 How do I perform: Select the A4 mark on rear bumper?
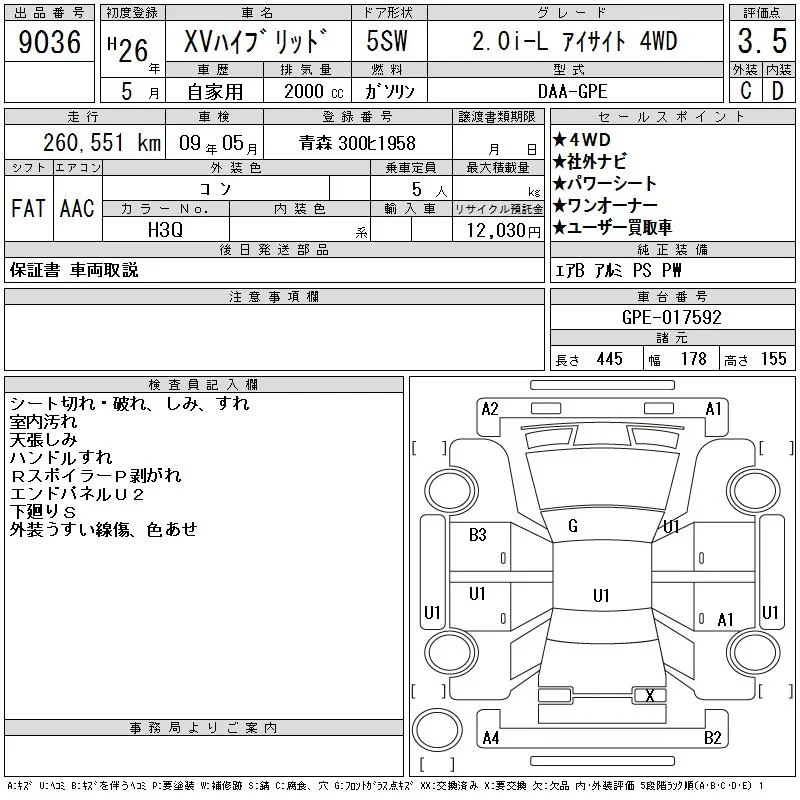click(491, 738)
